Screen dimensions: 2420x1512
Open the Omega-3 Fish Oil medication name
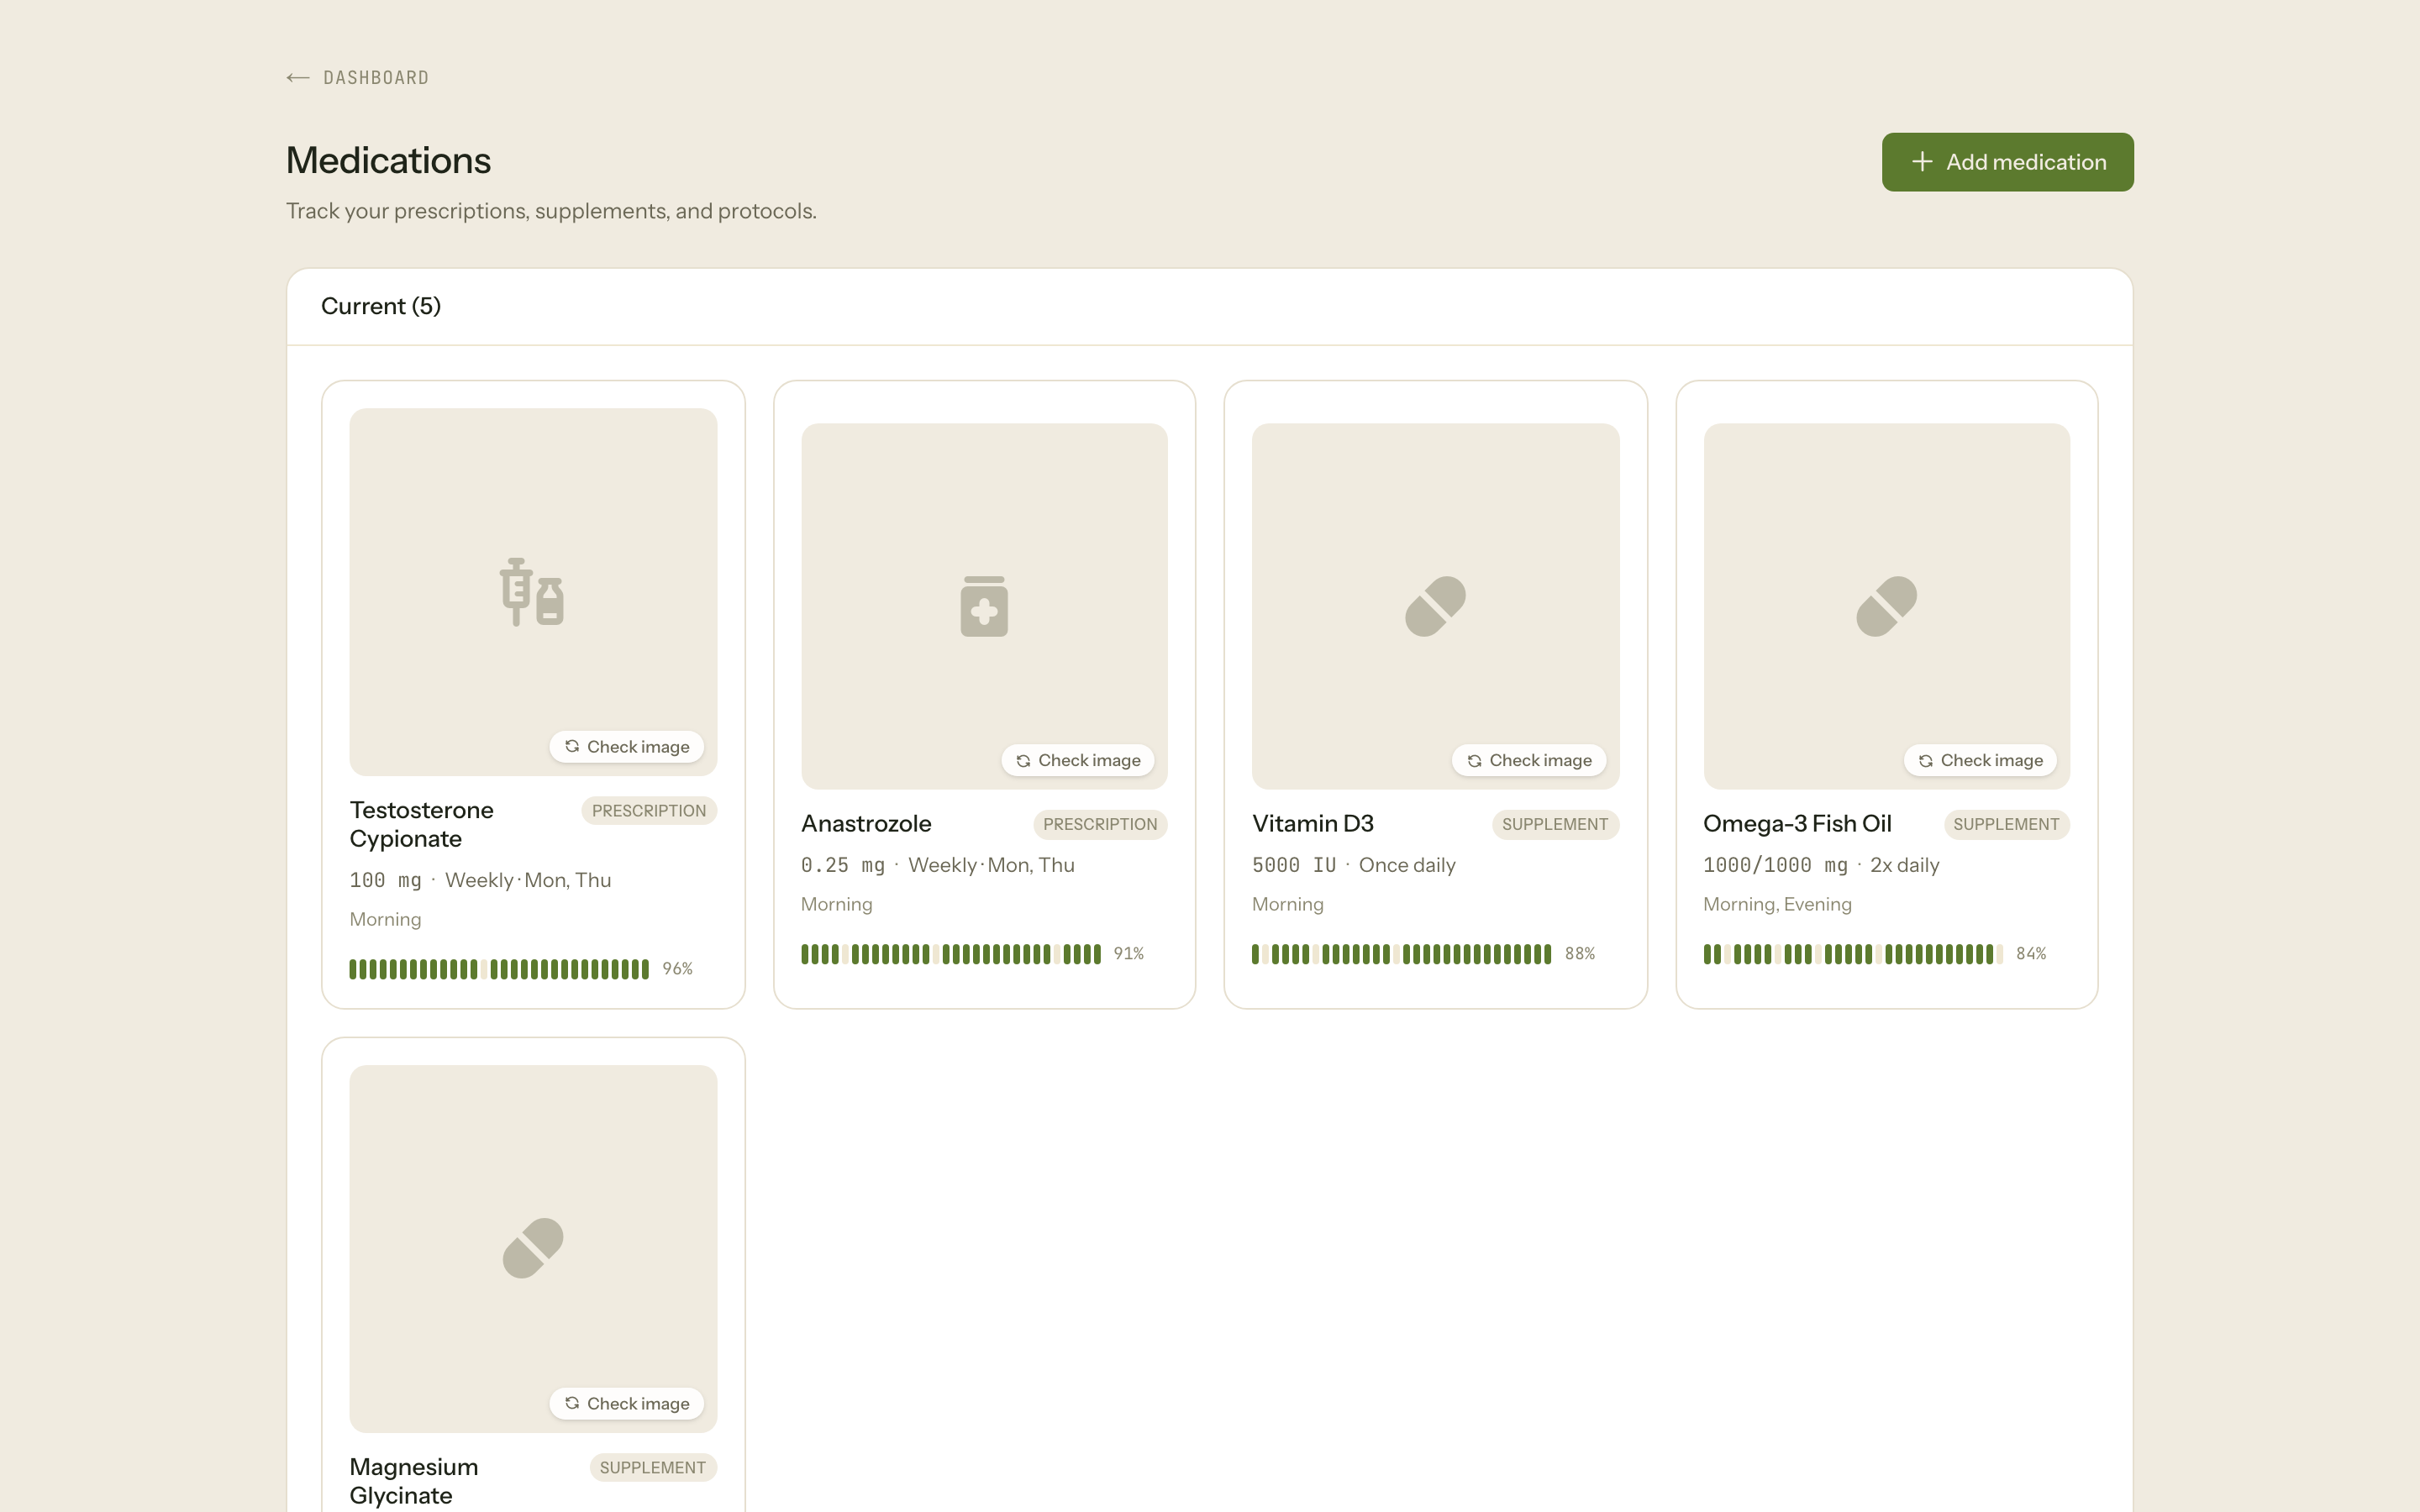pyautogui.click(x=1797, y=824)
